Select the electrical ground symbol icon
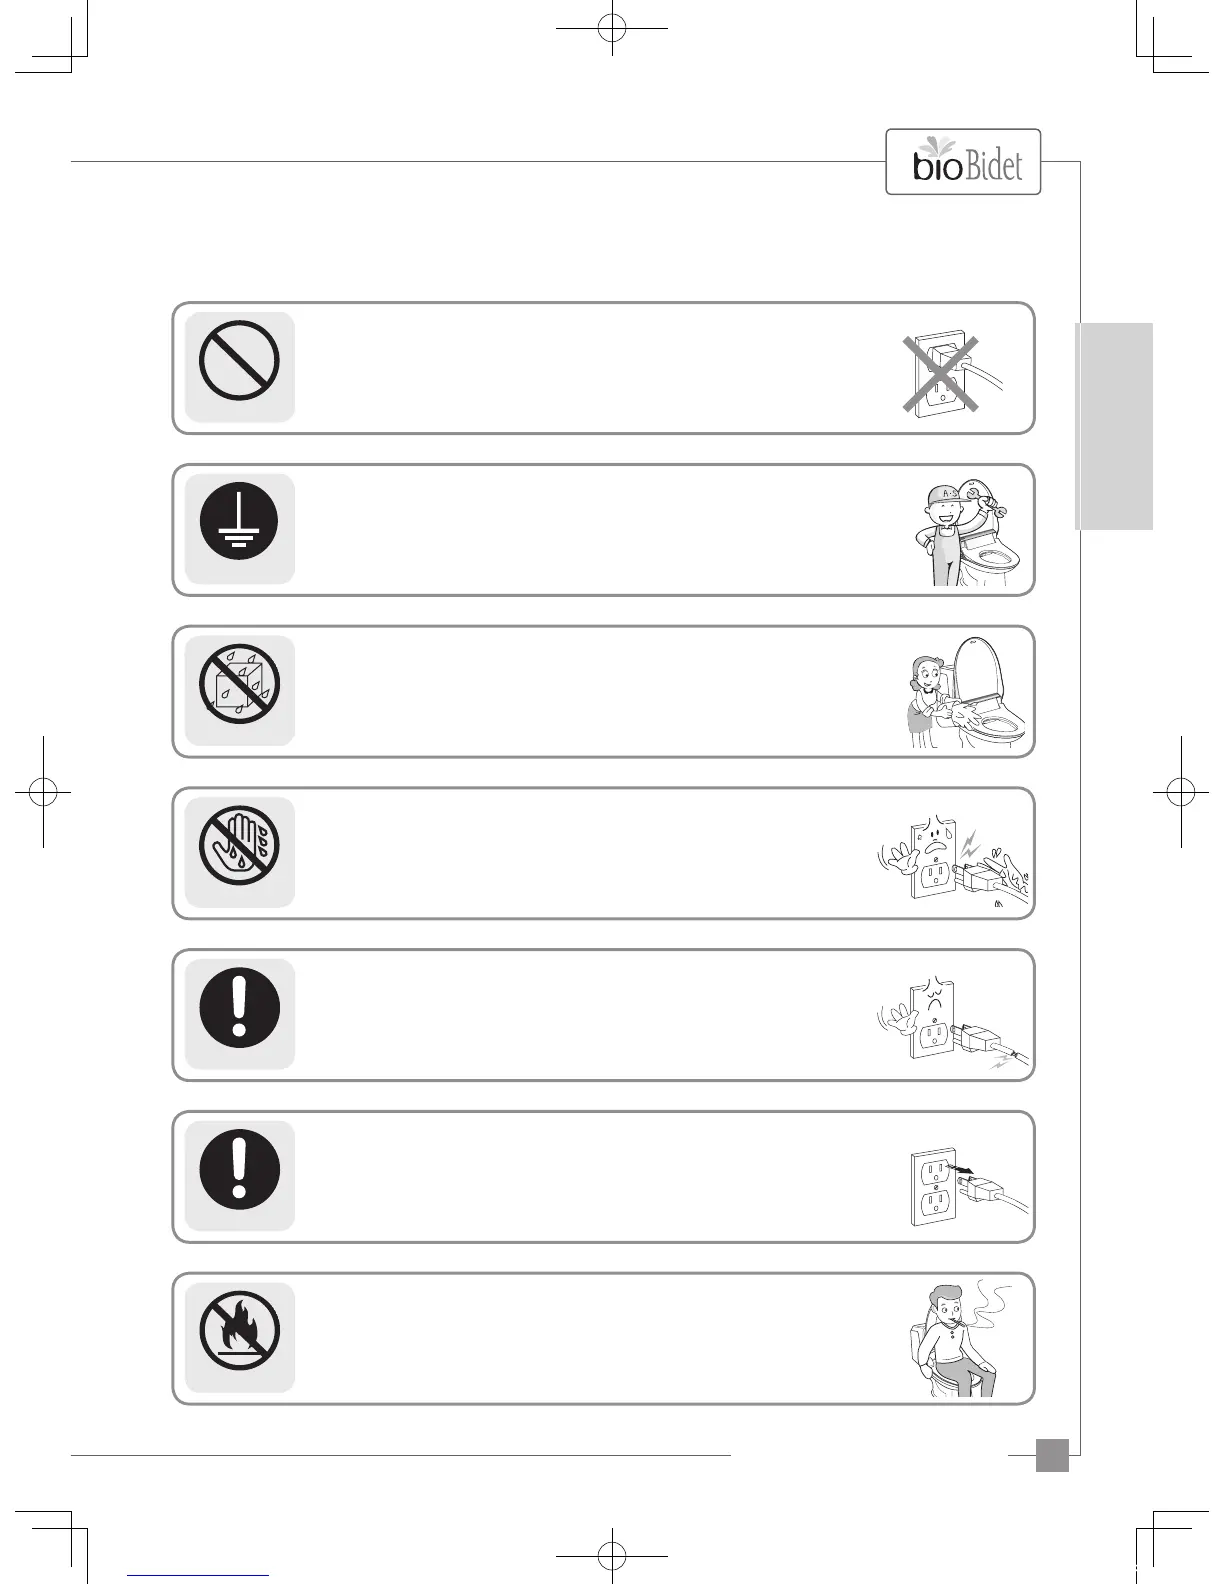The image size is (1224, 1584). pos(239,524)
